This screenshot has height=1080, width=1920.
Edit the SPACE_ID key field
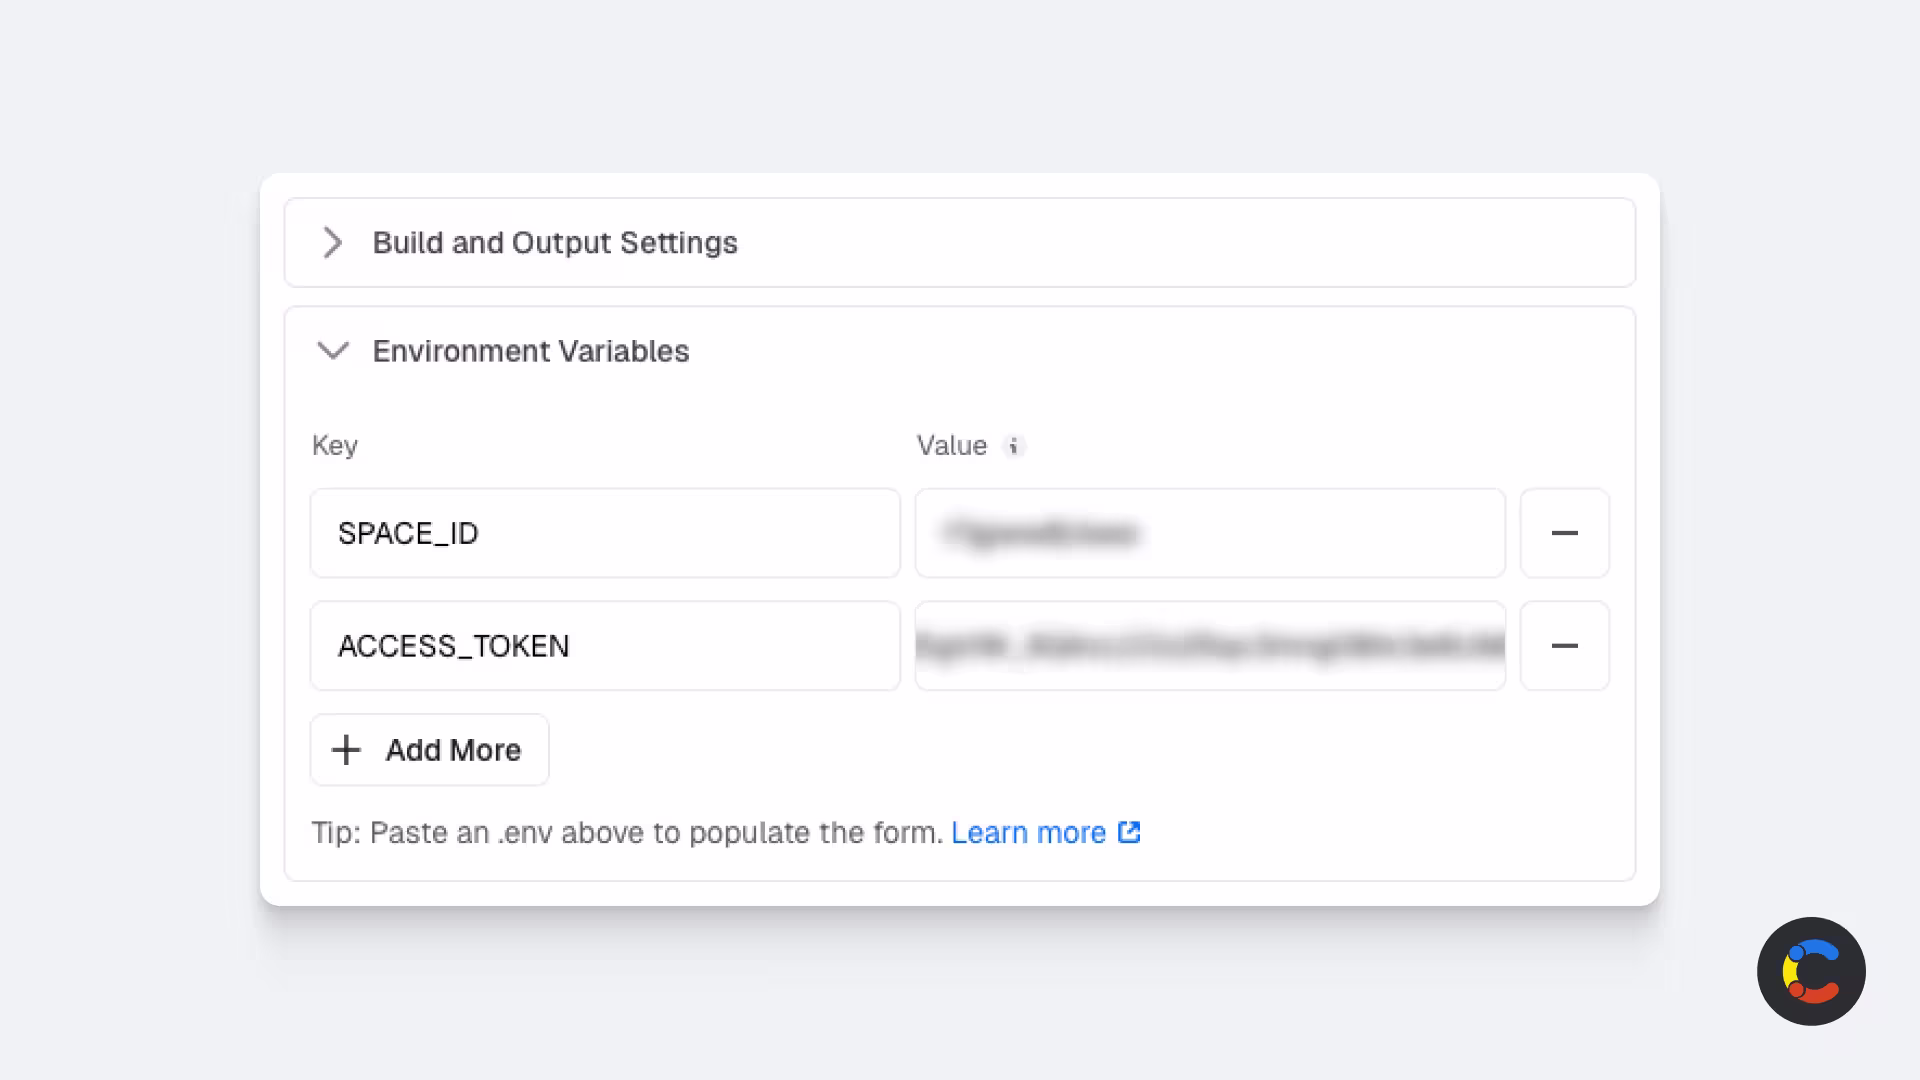pyautogui.click(x=605, y=533)
